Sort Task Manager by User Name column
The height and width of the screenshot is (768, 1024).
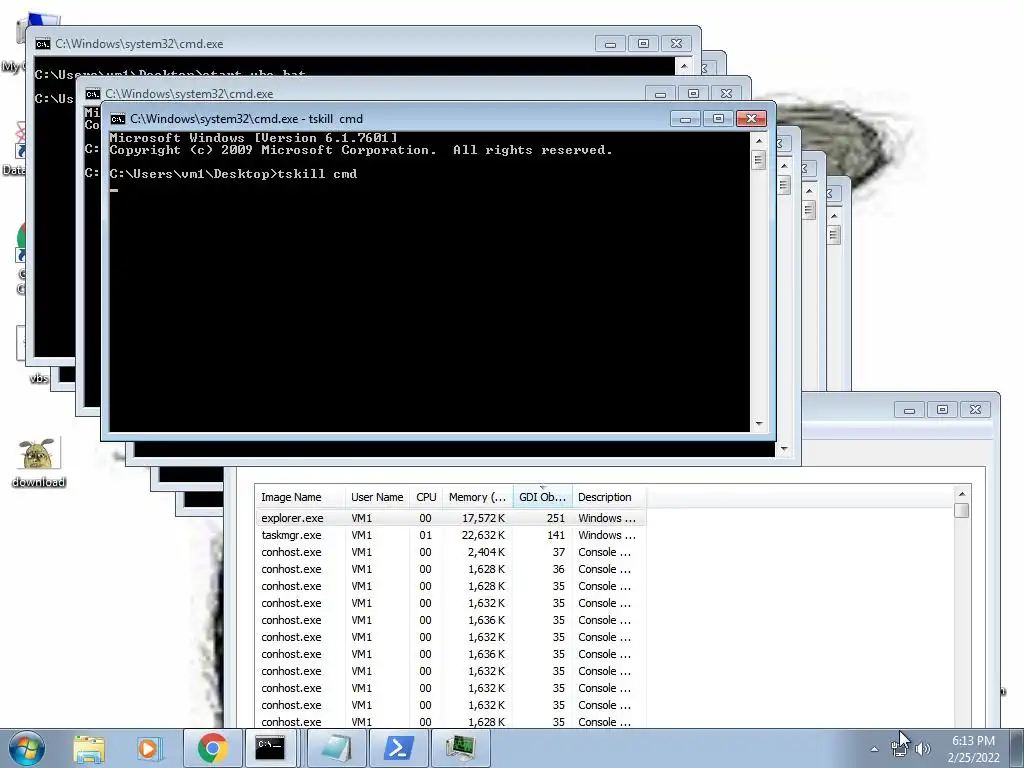coord(377,497)
